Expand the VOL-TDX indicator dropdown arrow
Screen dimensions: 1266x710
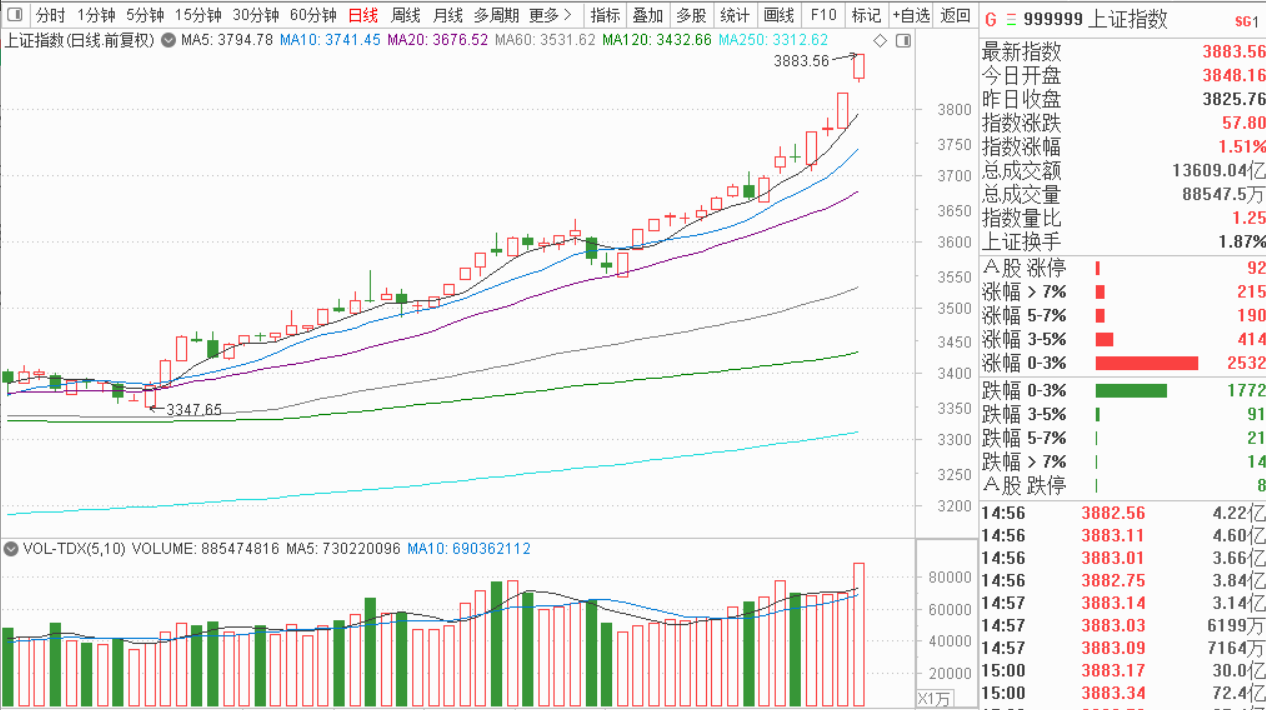click(x=12, y=549)
